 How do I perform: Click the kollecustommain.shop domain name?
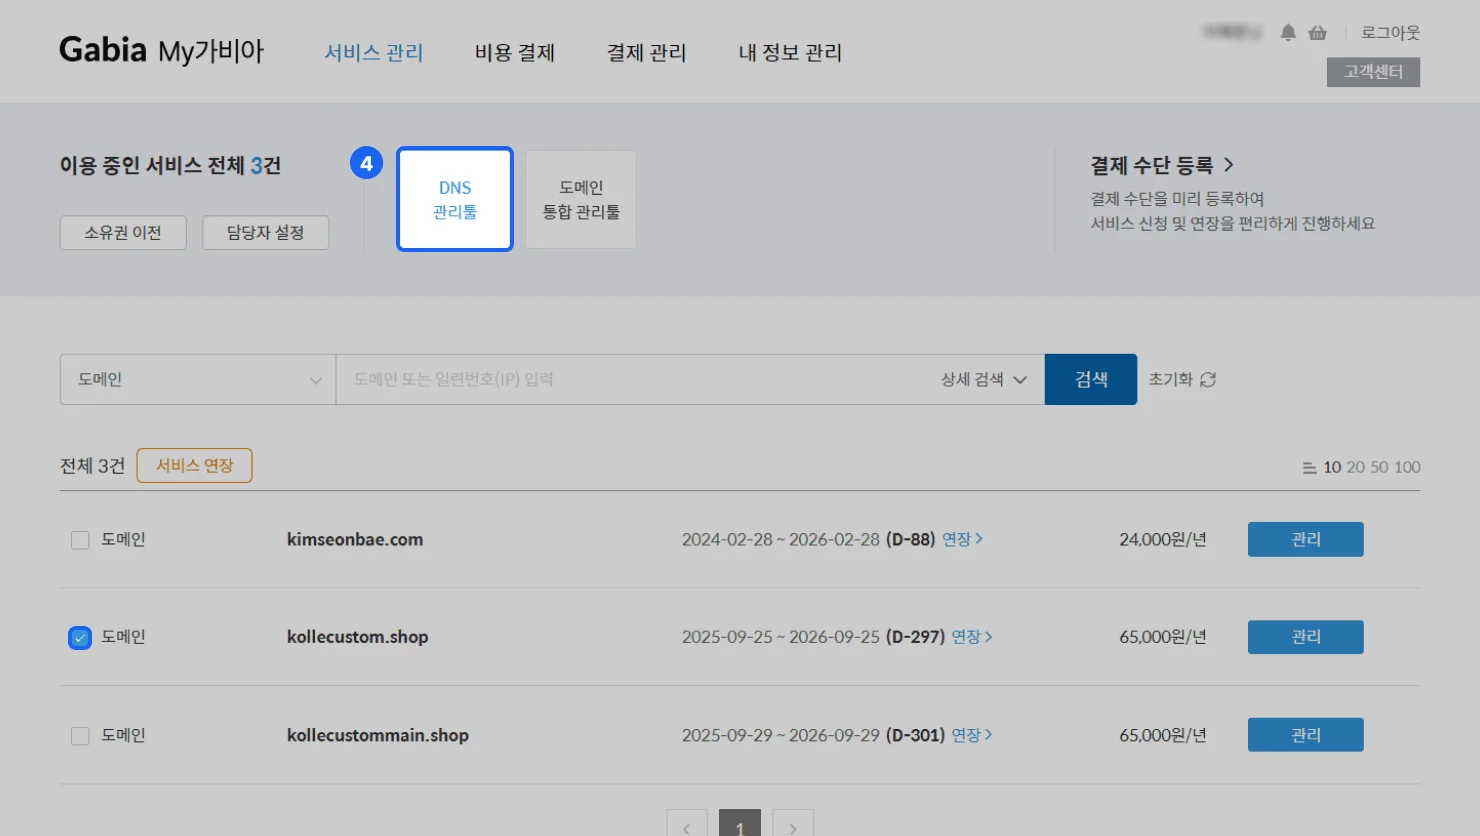click(378, 735)
